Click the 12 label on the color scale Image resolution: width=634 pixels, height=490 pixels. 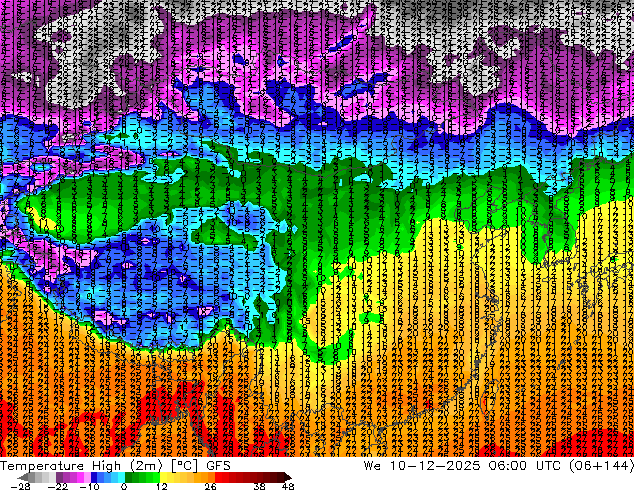point(162,486)
